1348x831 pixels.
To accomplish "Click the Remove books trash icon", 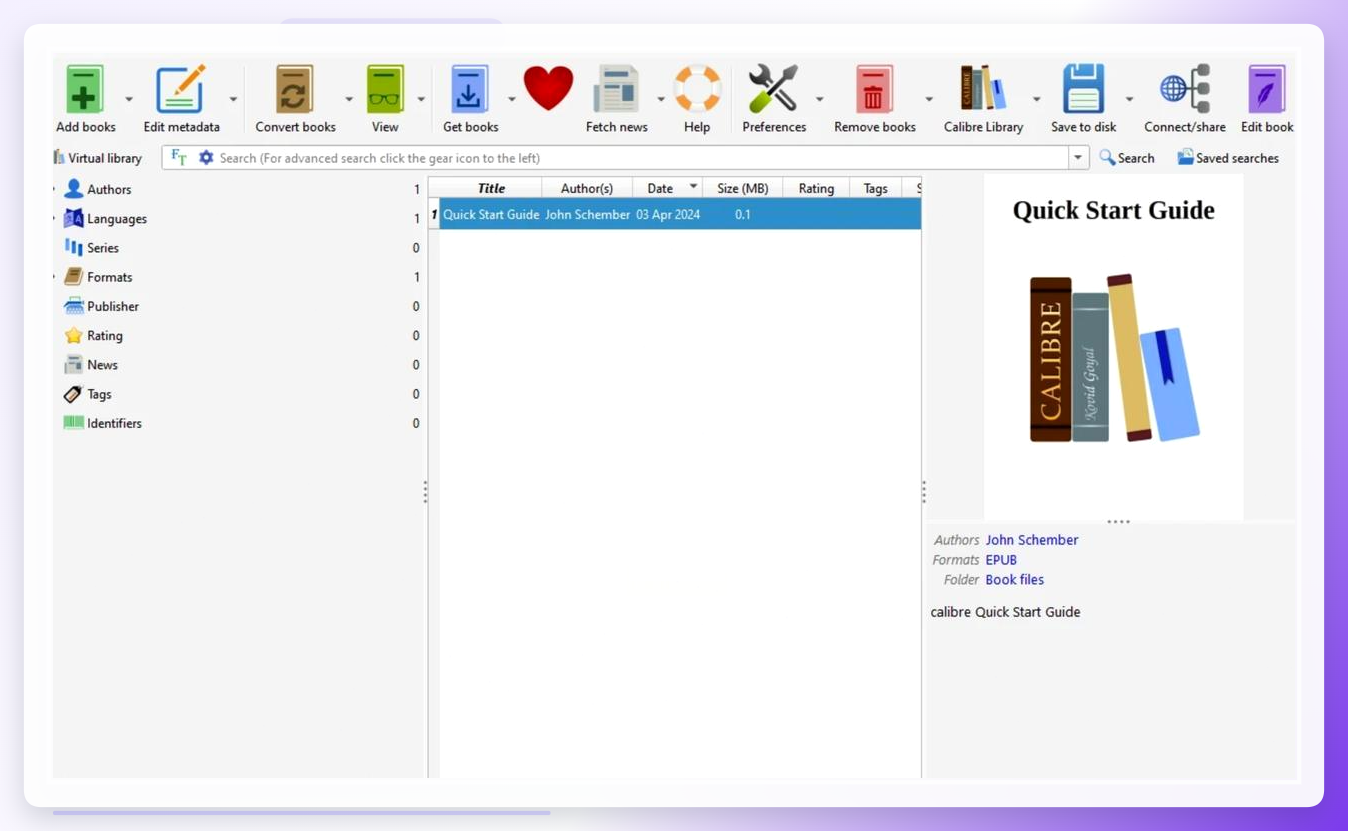I will (874, 89).
